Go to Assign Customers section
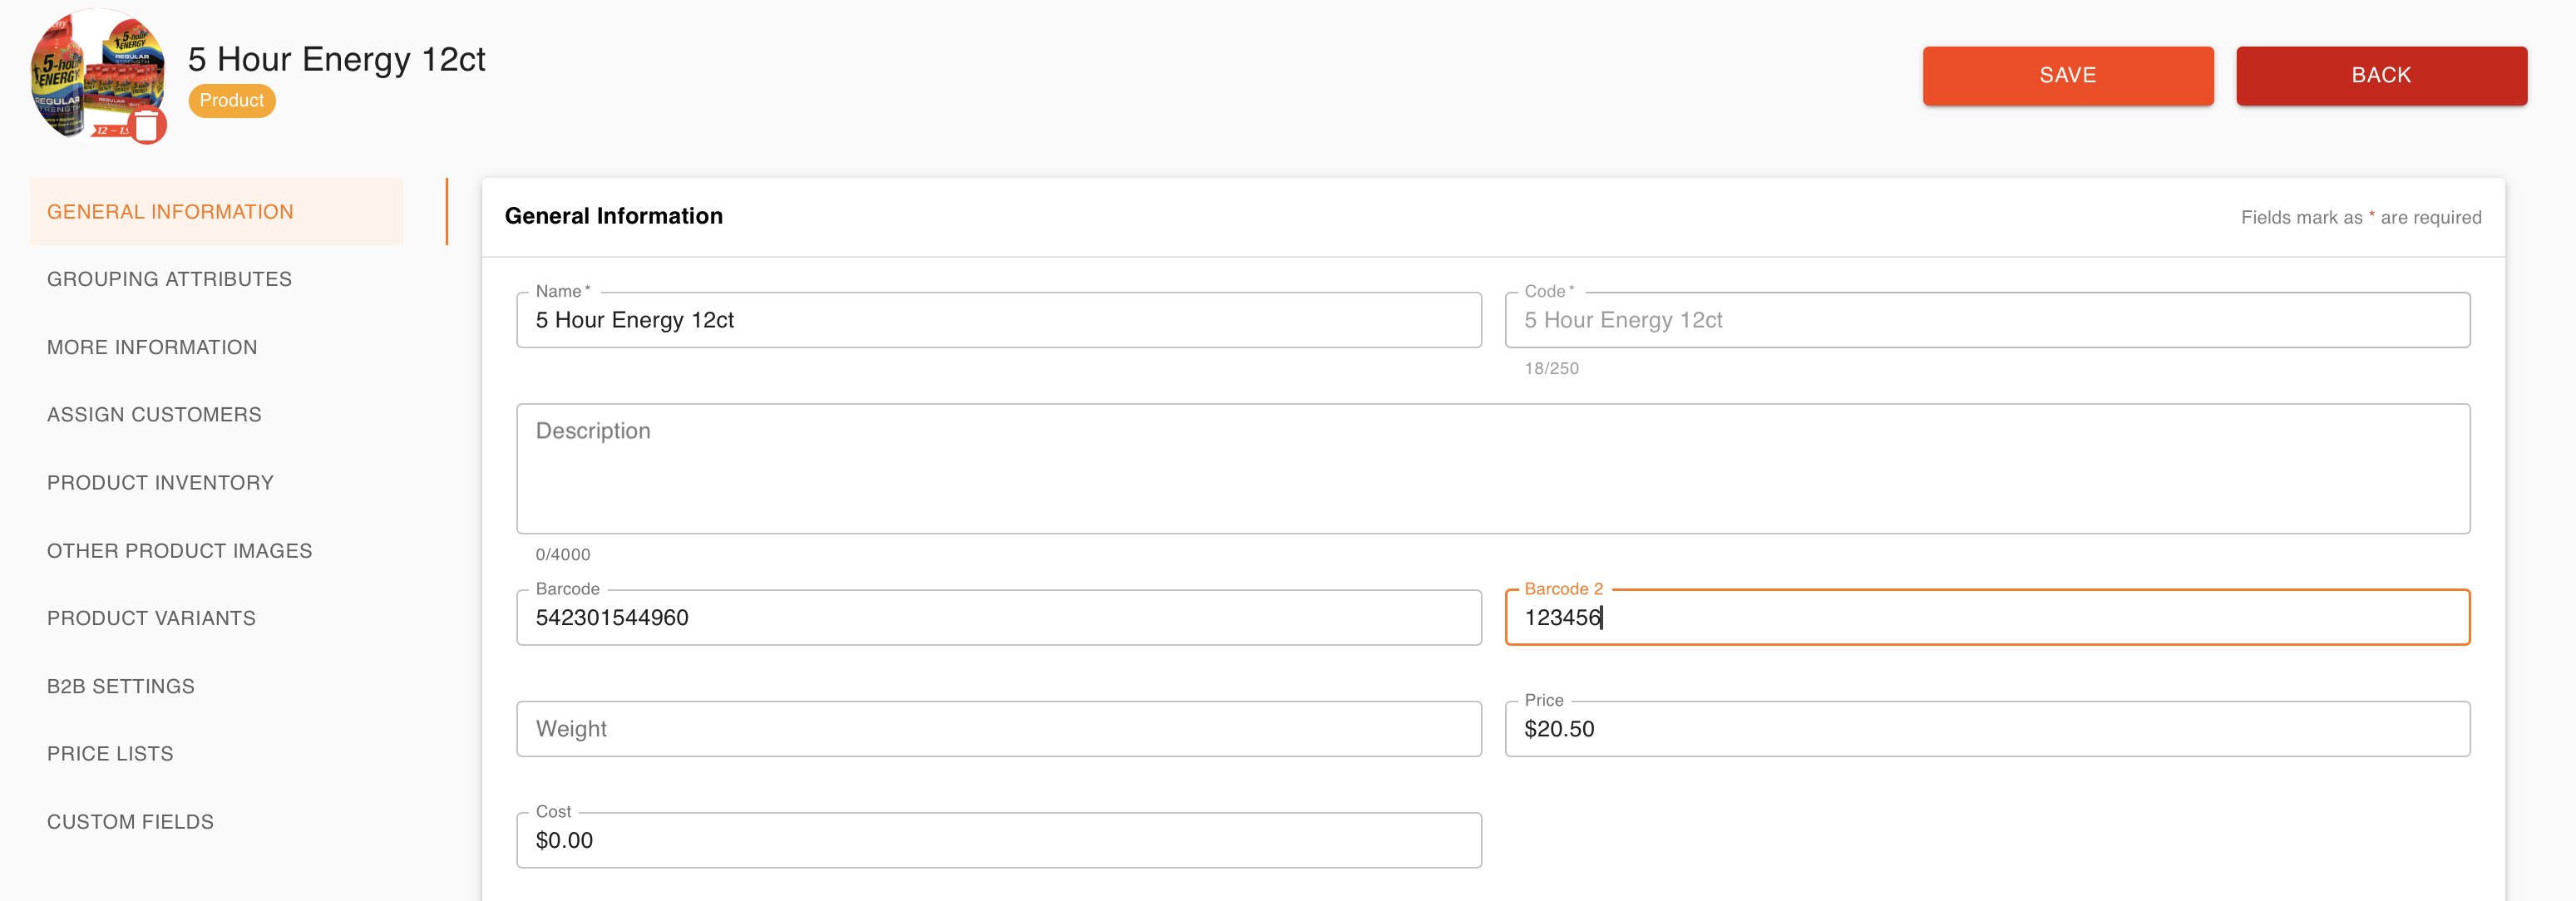 [154, 414]
